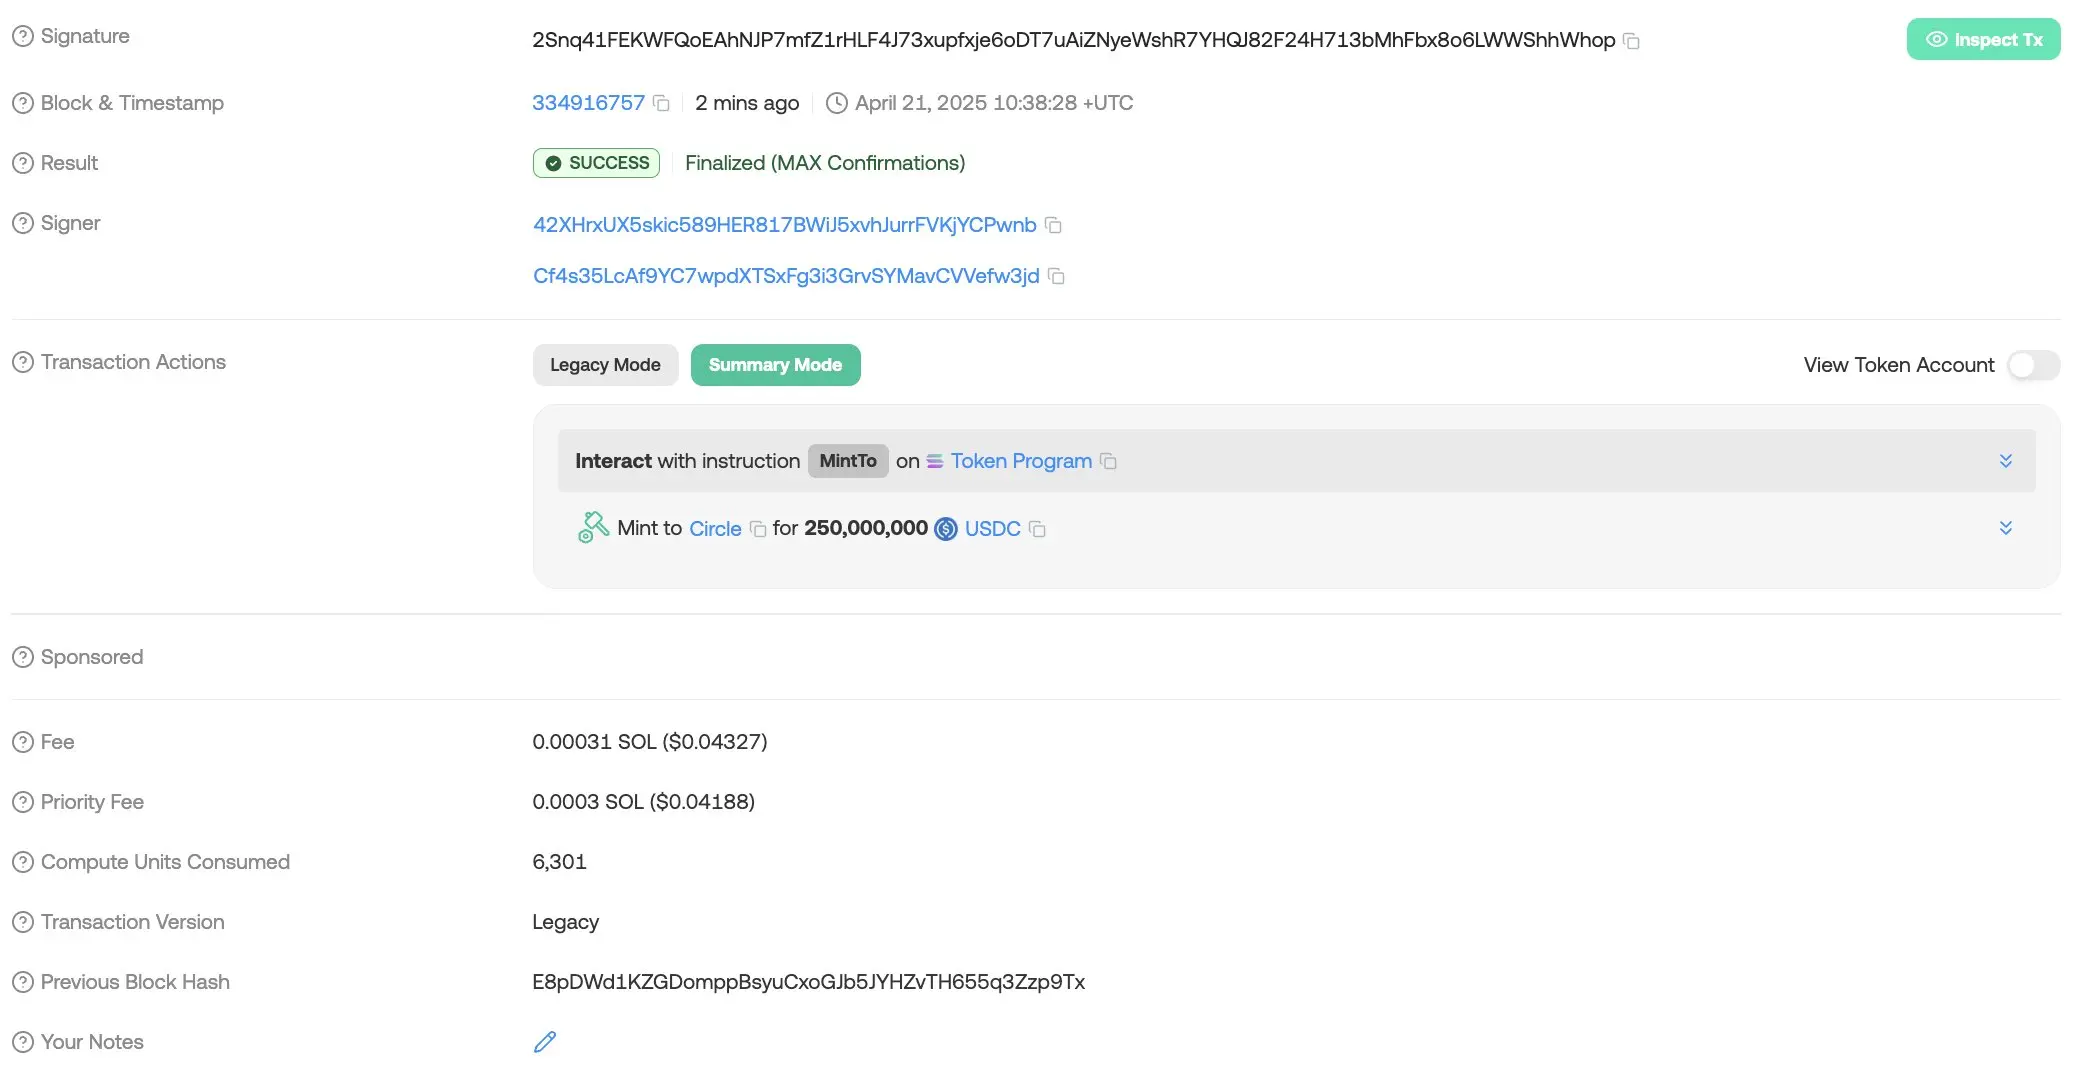Copy the first signer address with copy icon

click(1053, 226)
